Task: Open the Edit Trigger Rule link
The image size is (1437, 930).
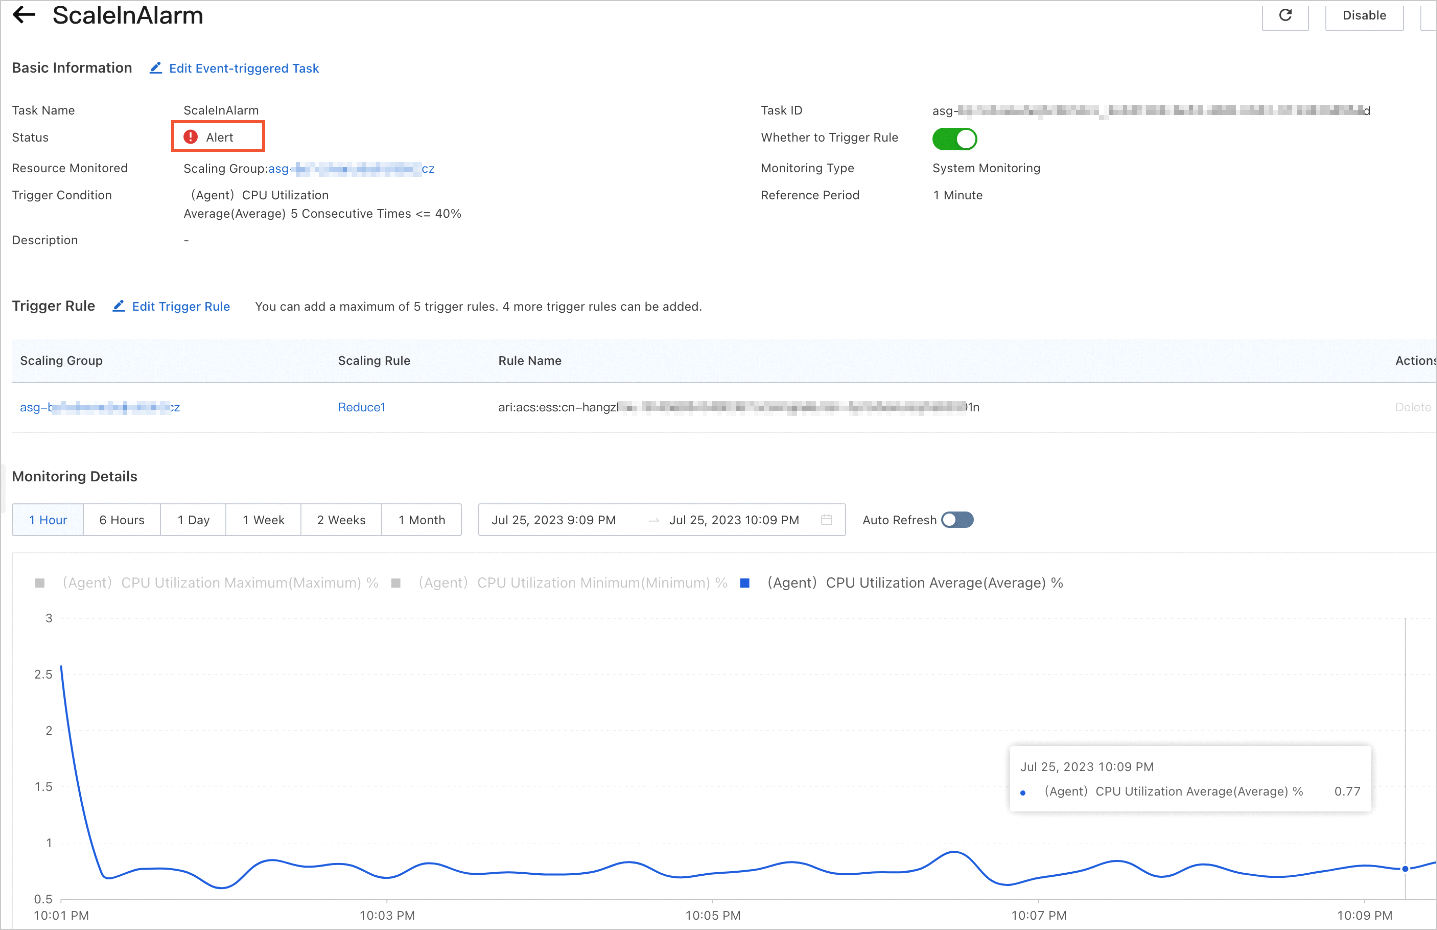Action: coord(181,306)
